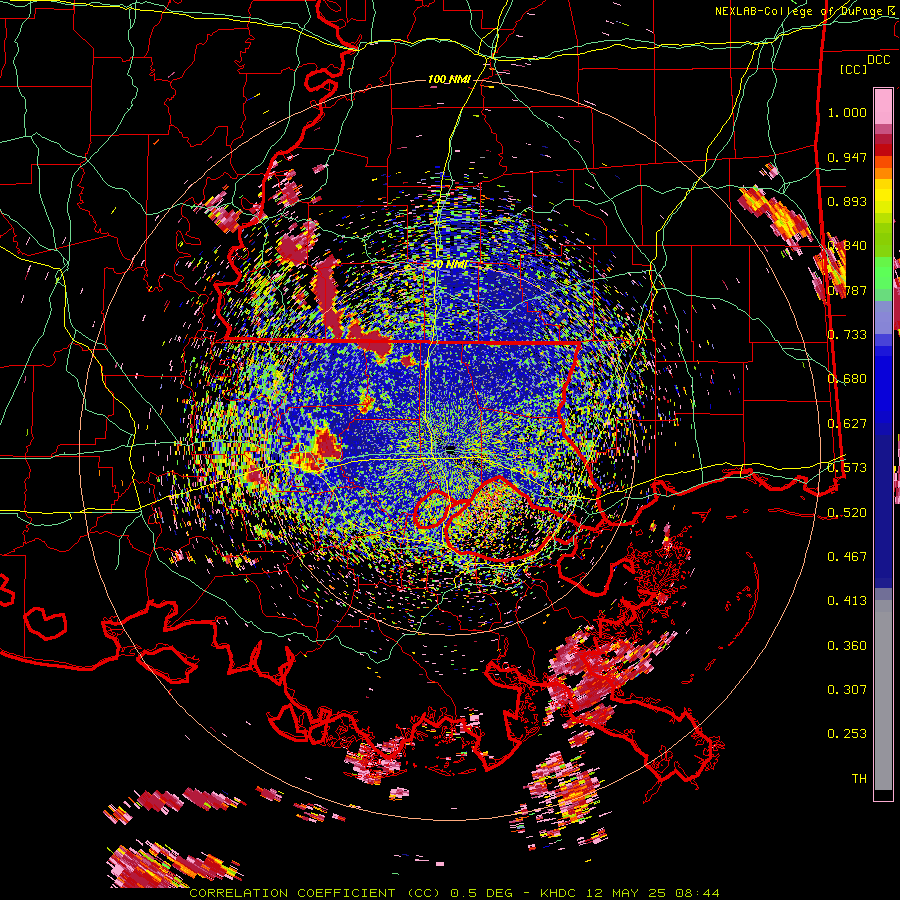Image resolution: width=900 pixels, height=900 pixels.
Task: Pick the gray color bar segment
Action: (x=883, y=695)
